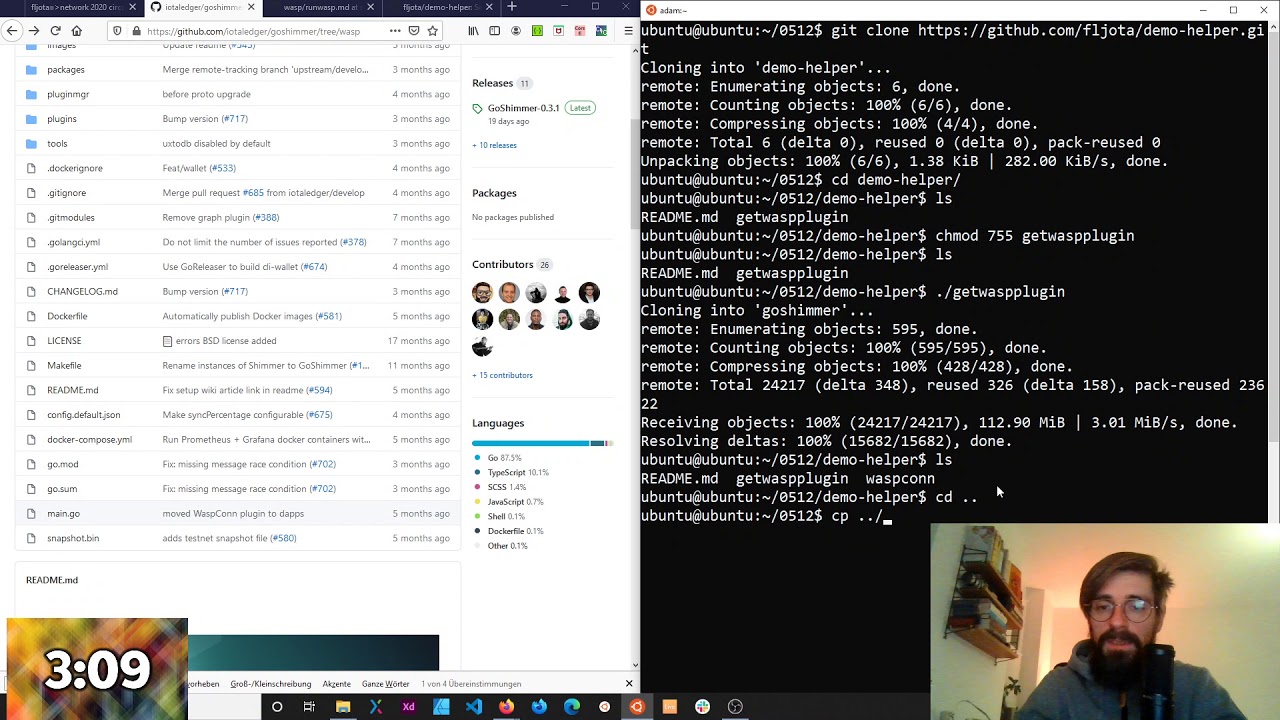Open Adobe XD from taskbar
This screenshot has height=720, width=1280.
[x=408, y=707]
